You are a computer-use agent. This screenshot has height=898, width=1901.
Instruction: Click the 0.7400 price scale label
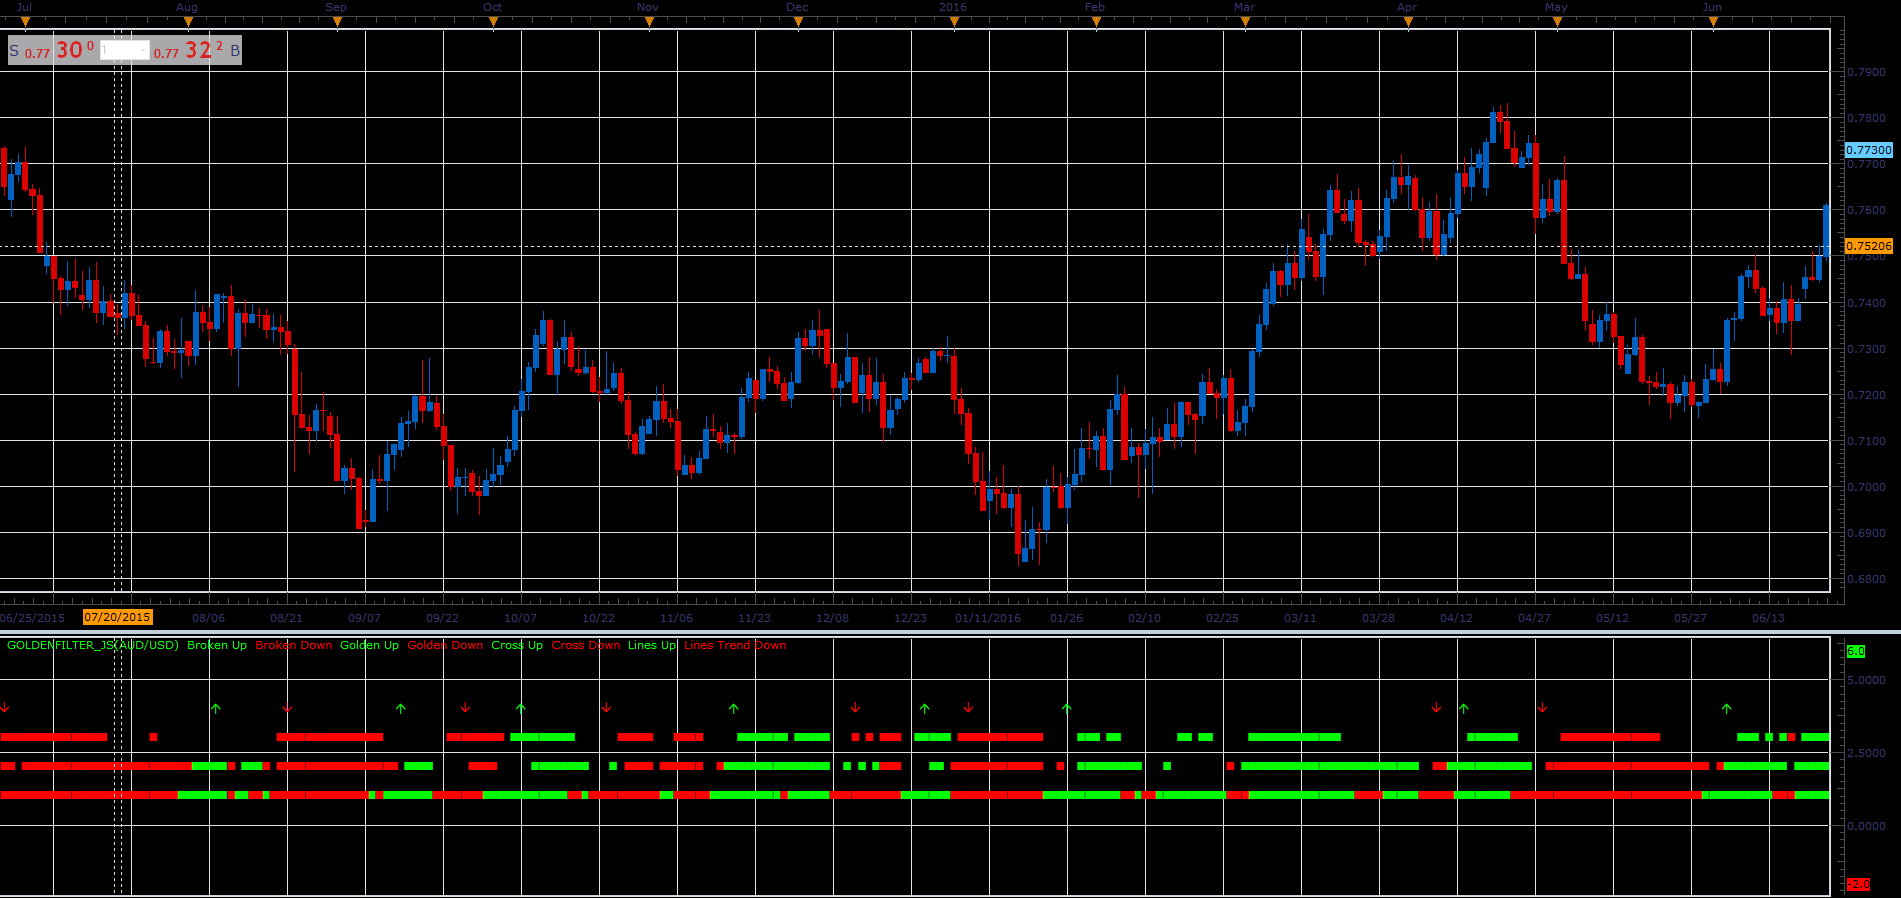1866,302
